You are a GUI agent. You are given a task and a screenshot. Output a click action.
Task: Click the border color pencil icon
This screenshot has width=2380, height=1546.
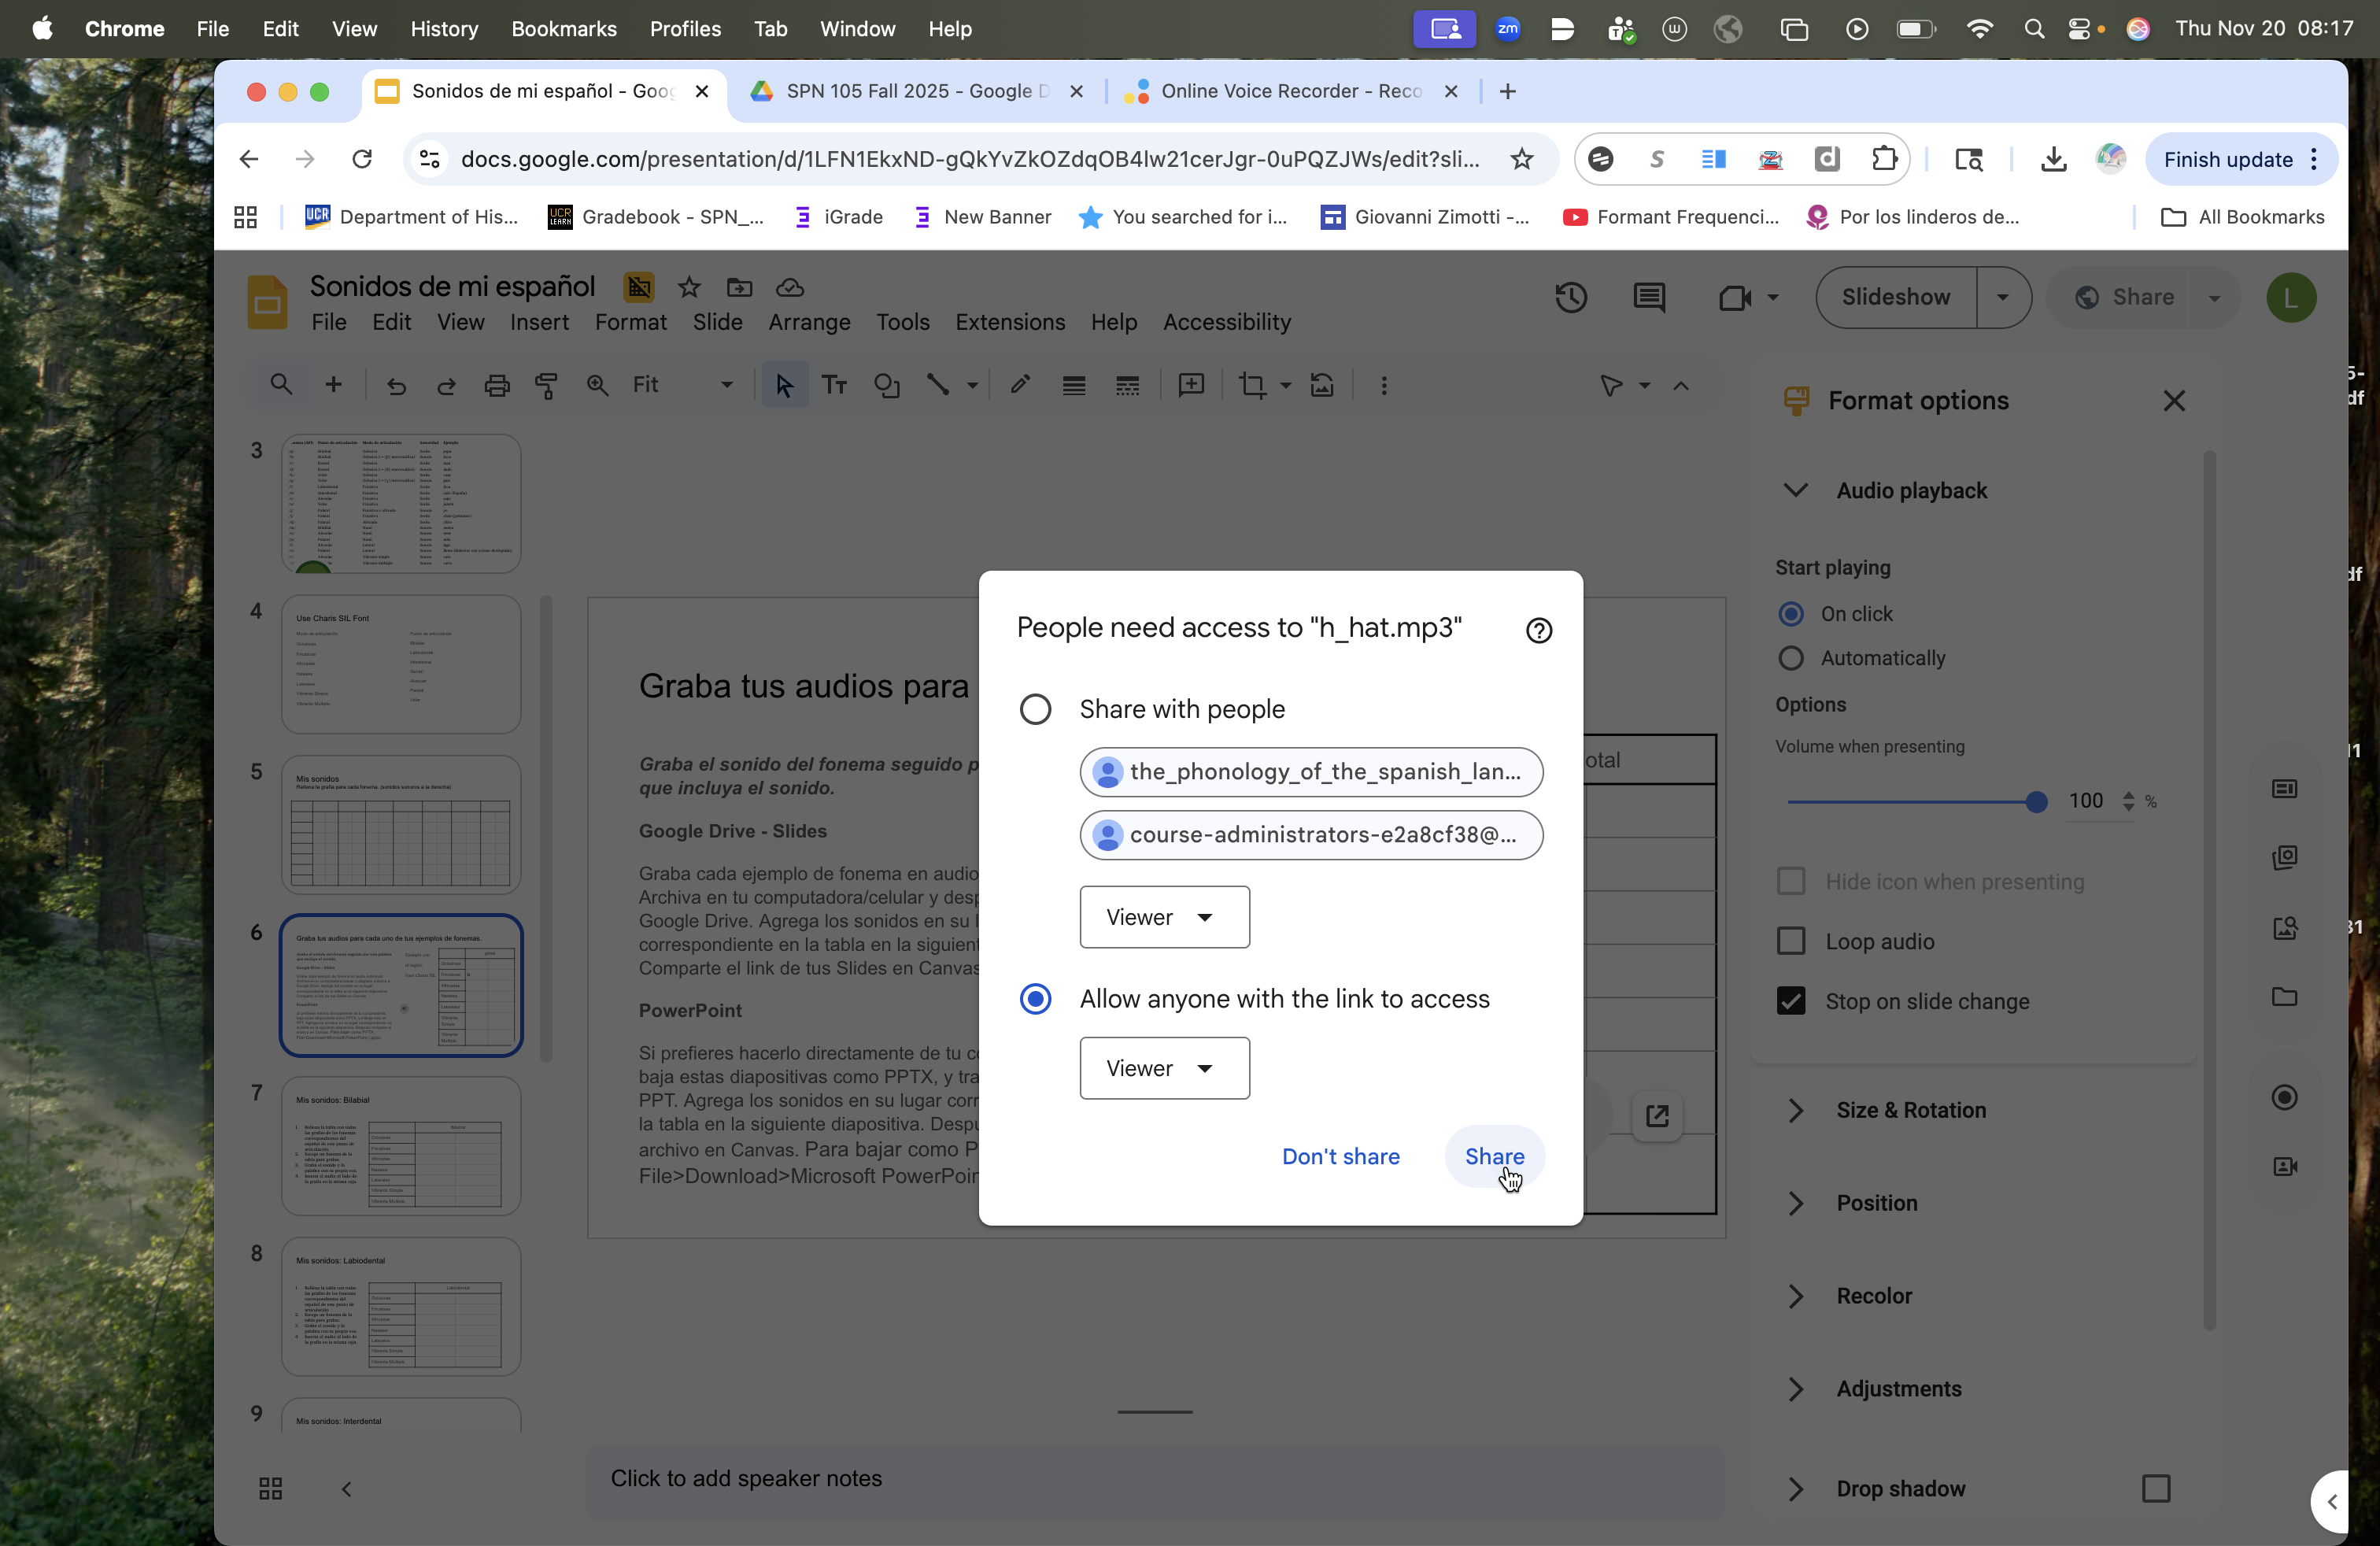click(1020, 385)
